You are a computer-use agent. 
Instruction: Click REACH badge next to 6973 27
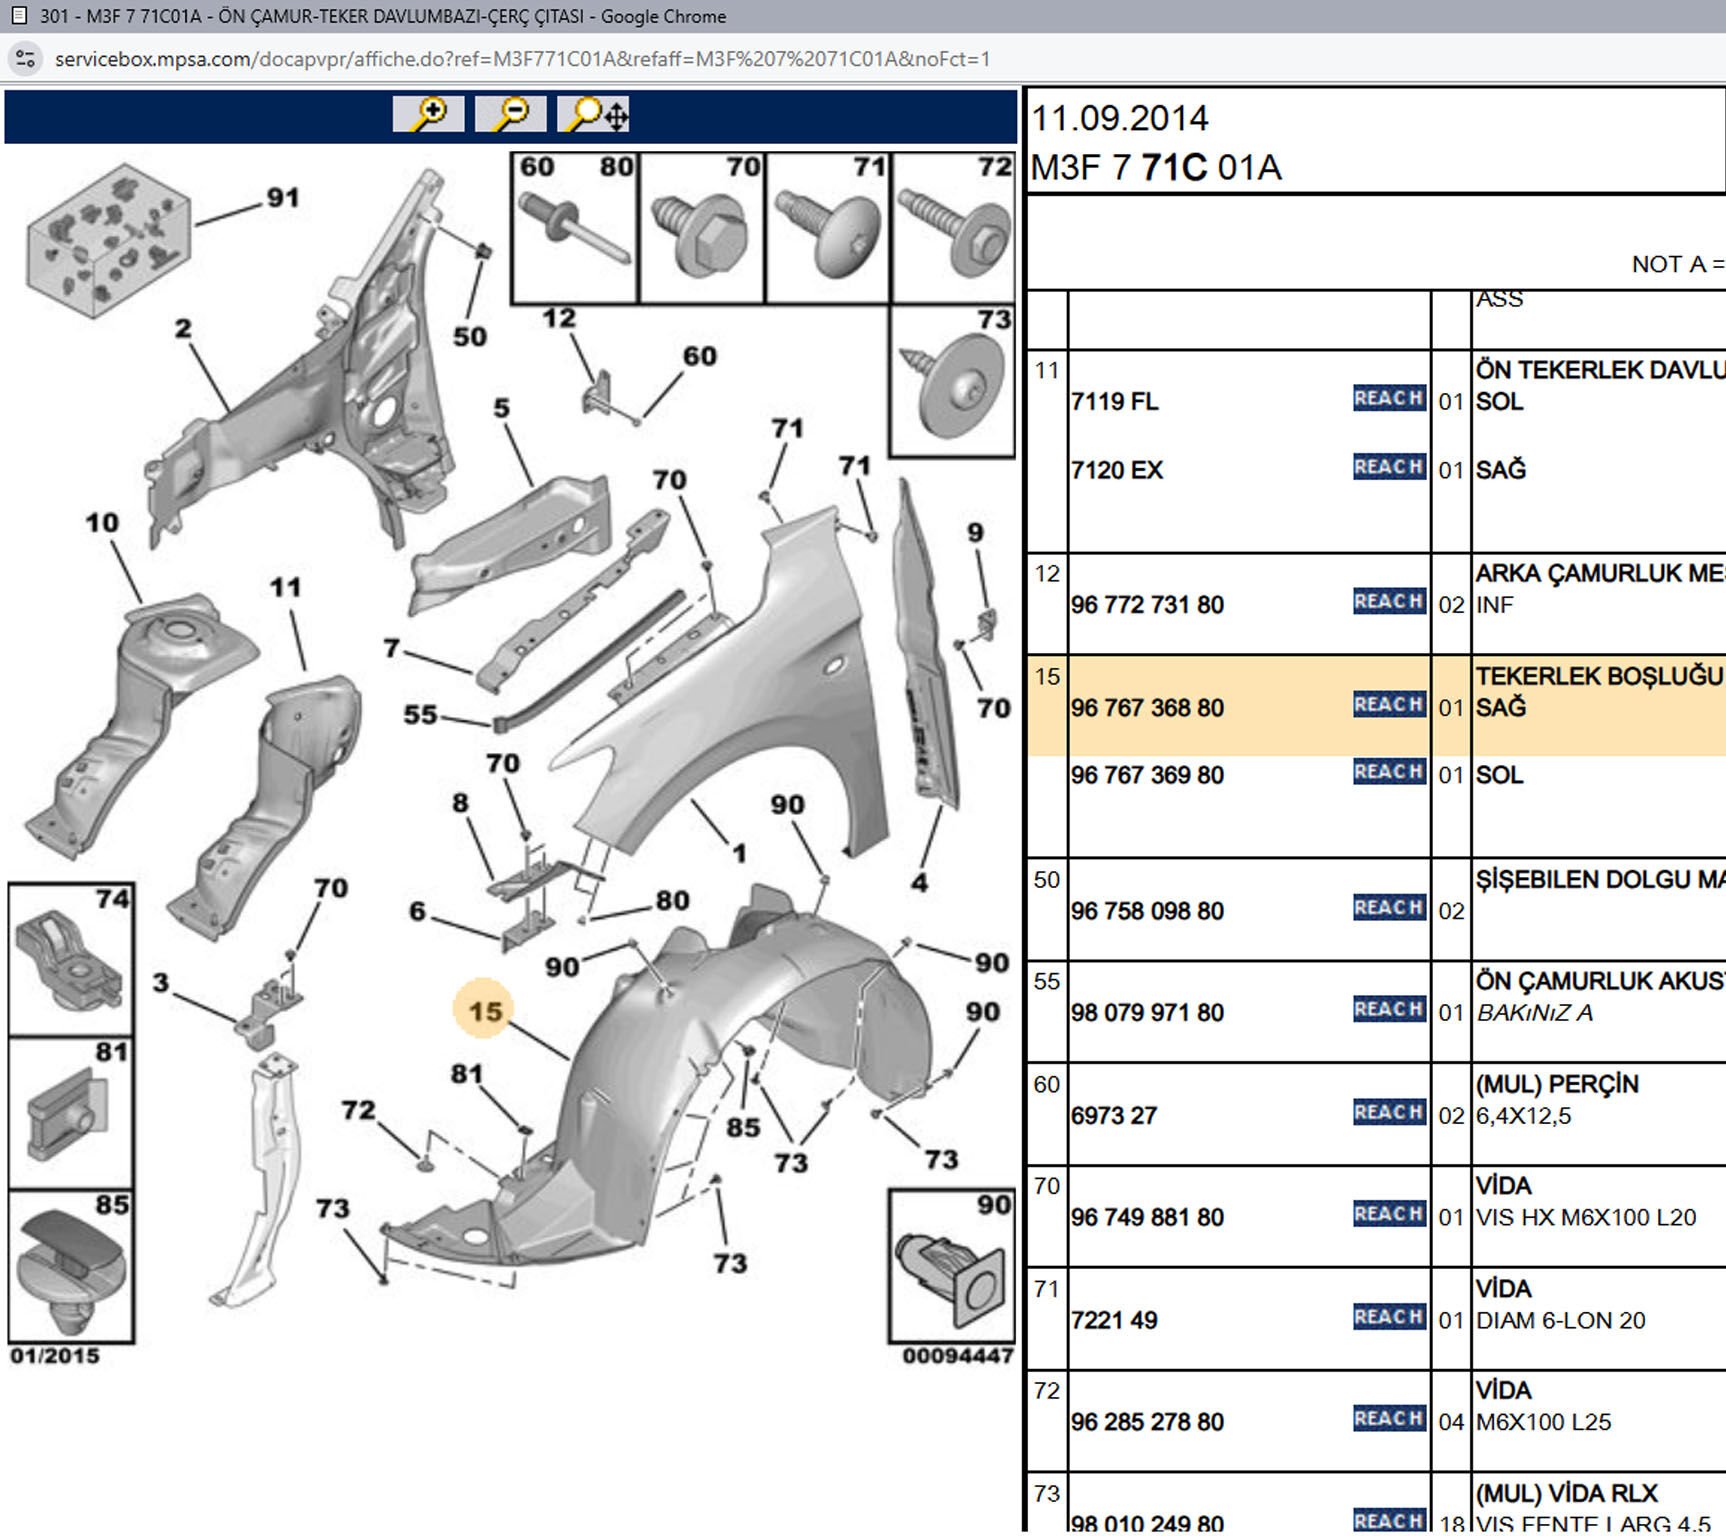coord(1388,1112)
